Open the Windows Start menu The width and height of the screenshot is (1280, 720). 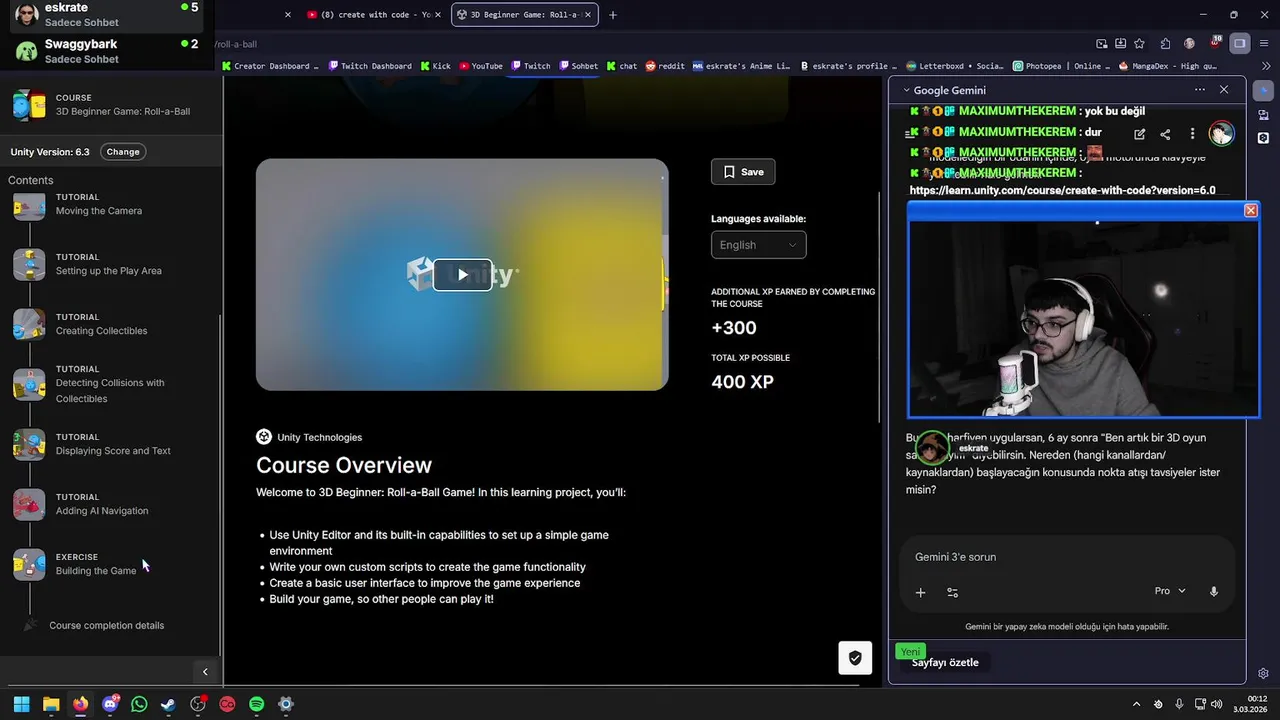(x=21, y=704)
